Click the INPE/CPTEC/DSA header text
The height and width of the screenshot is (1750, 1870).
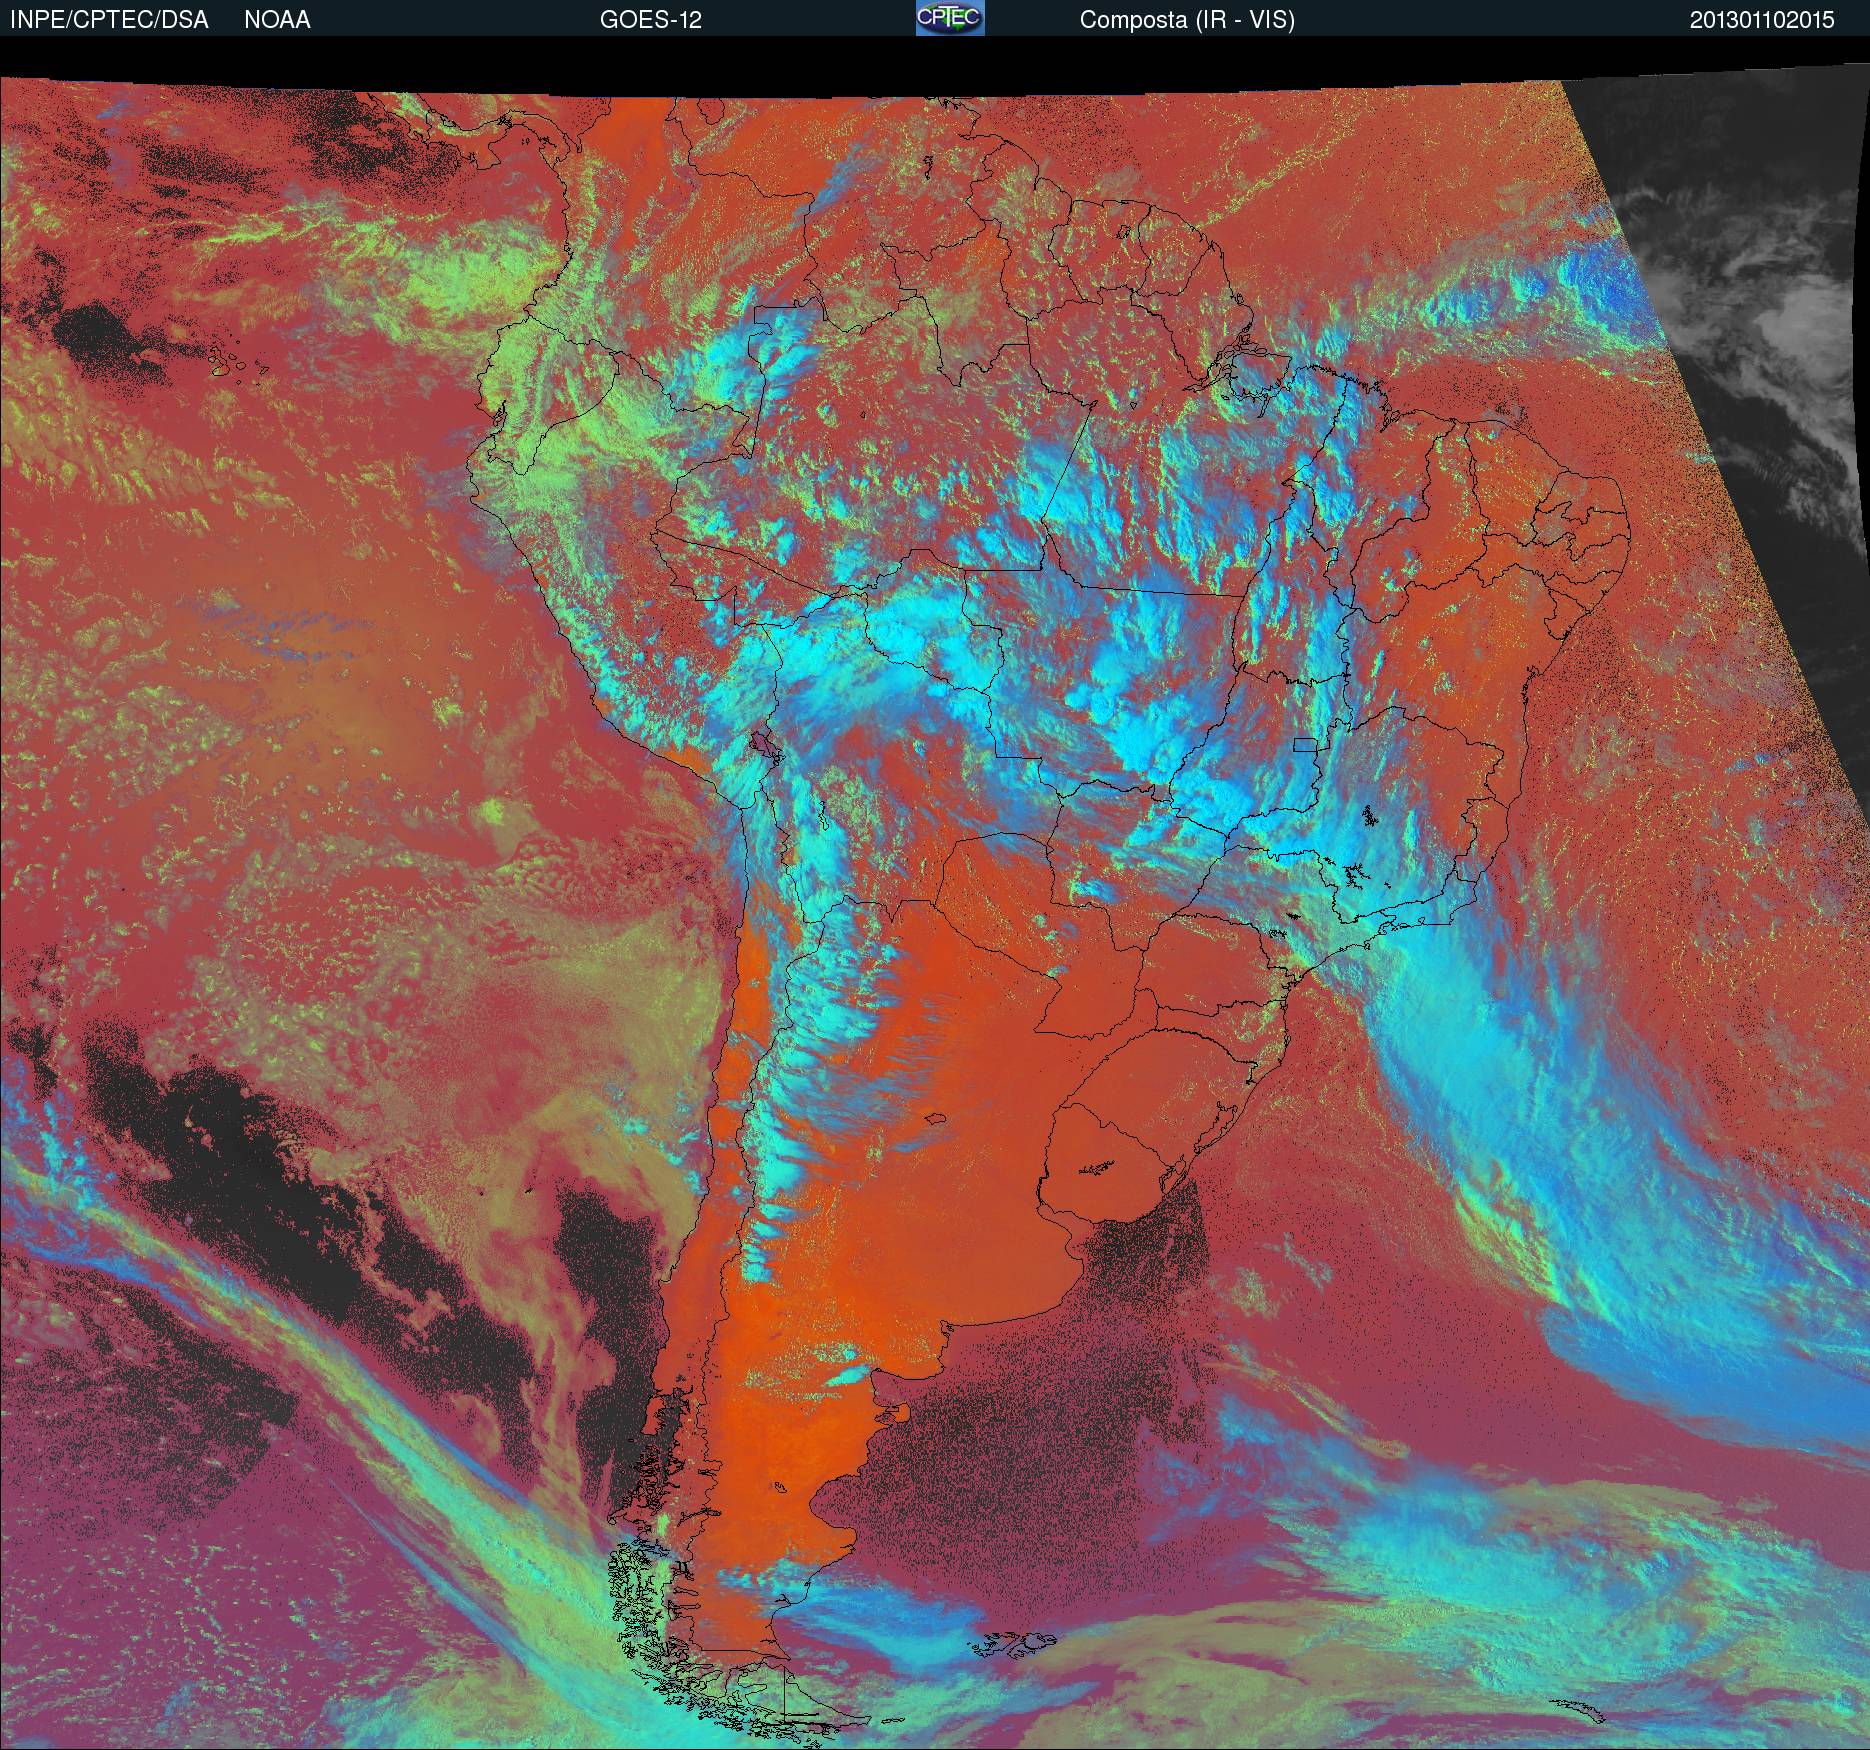click(x=109, y=20)
